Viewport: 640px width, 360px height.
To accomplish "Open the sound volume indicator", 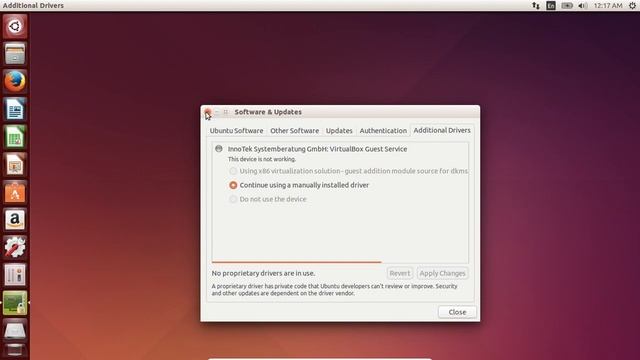I will [x=583, y=5].
